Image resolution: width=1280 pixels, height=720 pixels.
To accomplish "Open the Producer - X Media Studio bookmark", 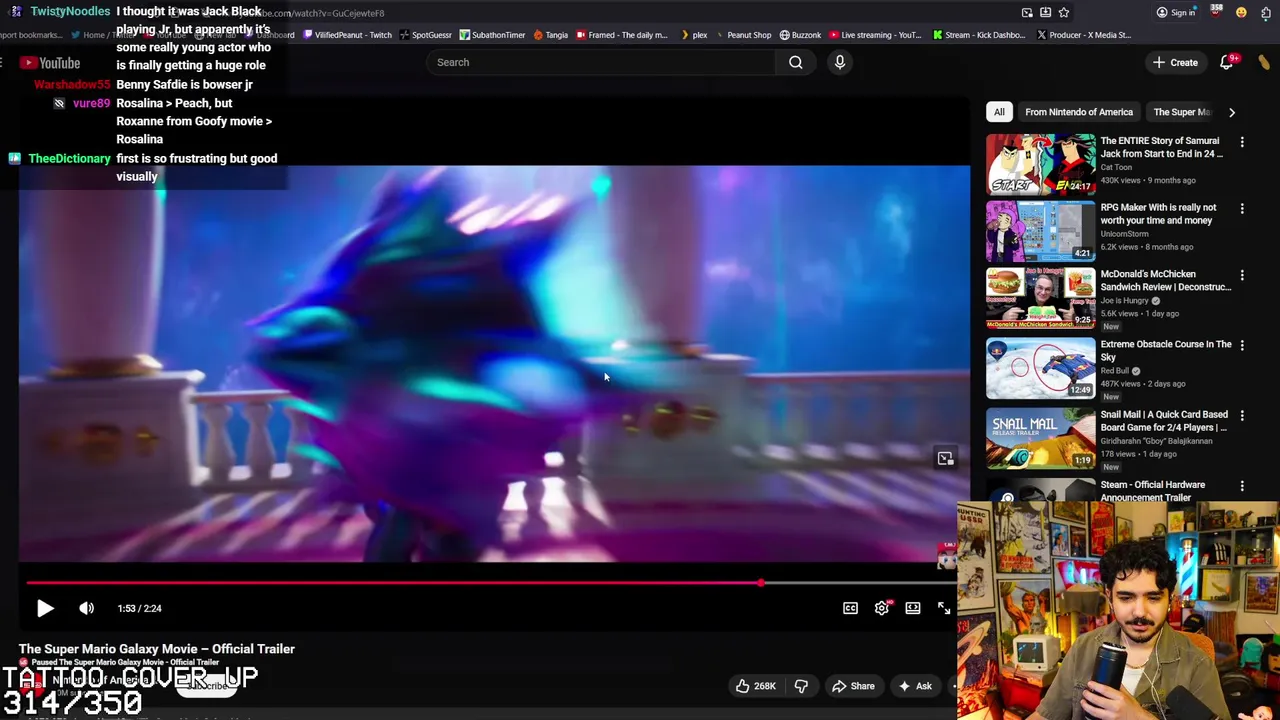I will click(x=1084, y=35).
